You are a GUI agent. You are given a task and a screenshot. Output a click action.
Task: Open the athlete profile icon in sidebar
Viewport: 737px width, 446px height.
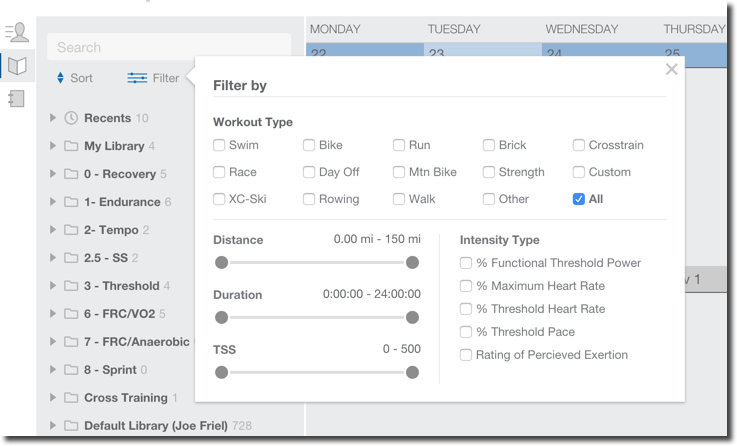pos(17,32)
